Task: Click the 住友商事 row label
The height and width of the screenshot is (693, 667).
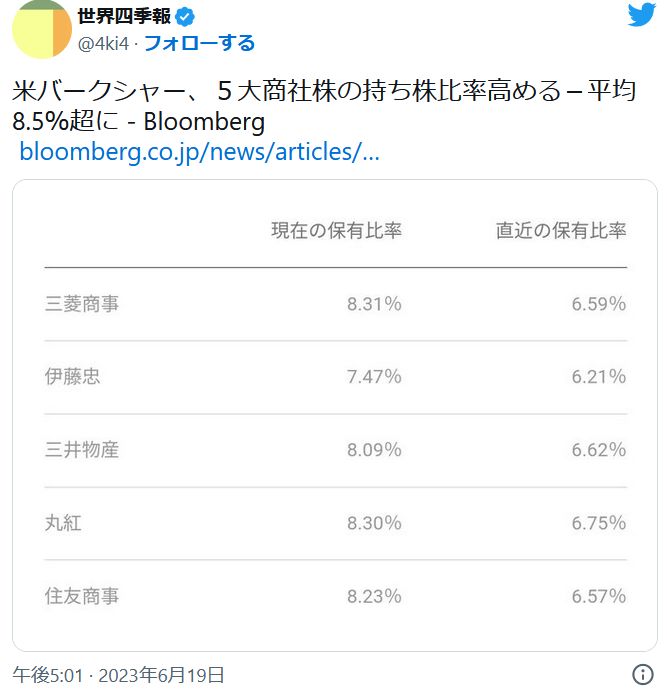Action: (x=82, y=596)
